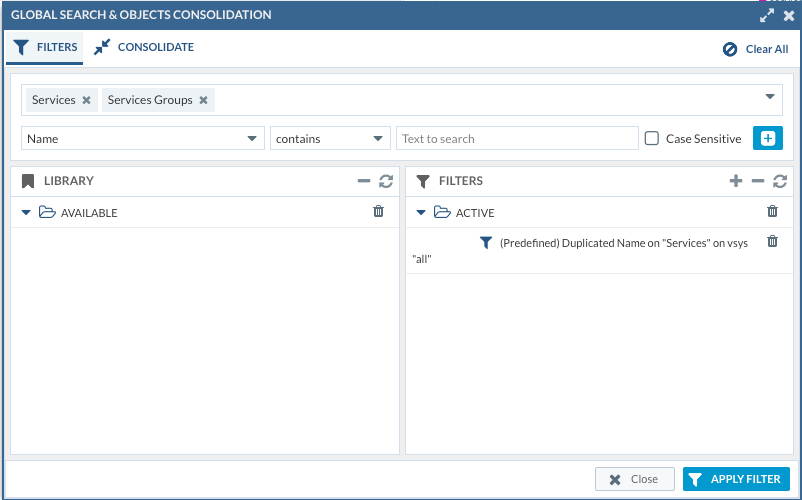Refresh the Filters panel
This screenshot has height=500, width=802.
(780, 181)
